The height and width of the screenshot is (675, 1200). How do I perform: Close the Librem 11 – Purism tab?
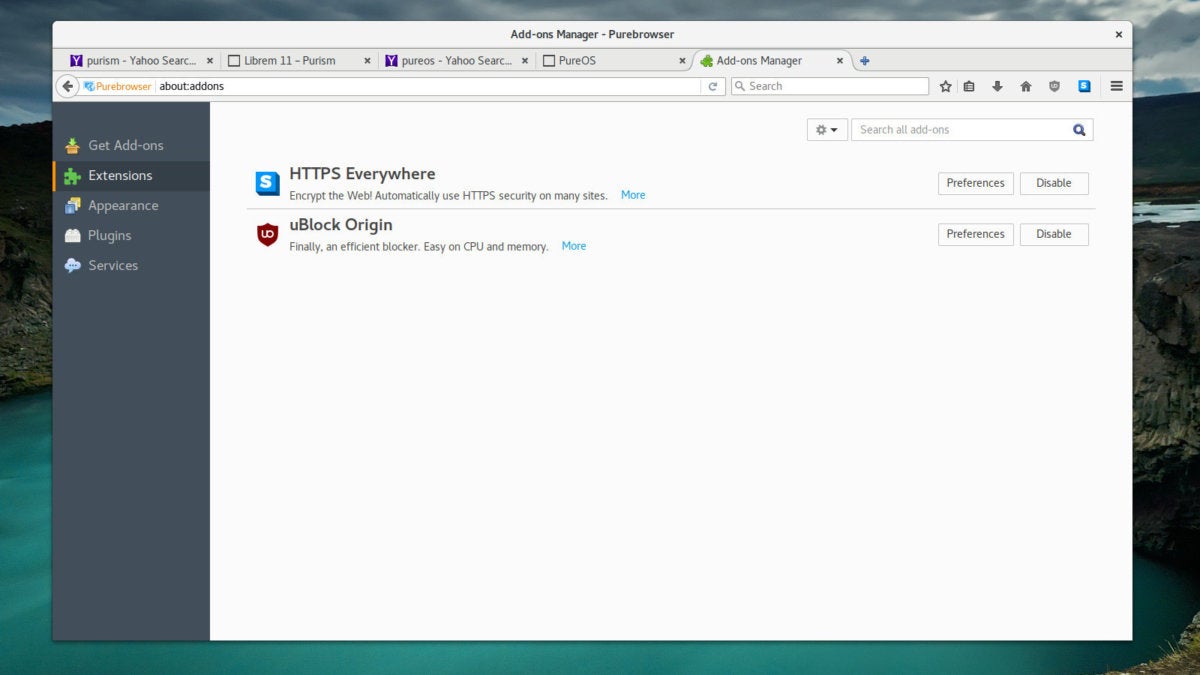tap(367, 61)
